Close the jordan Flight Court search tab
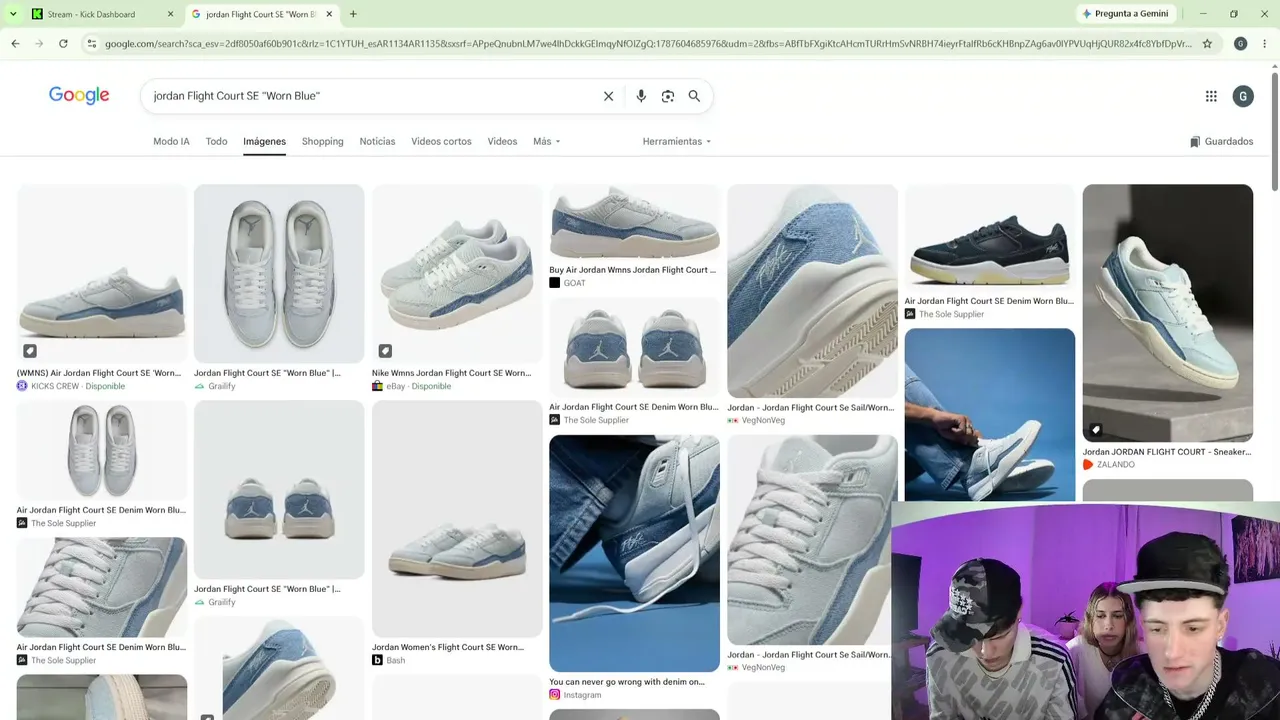The height and width of the screenshot is (720, 1280). [329, 14]
